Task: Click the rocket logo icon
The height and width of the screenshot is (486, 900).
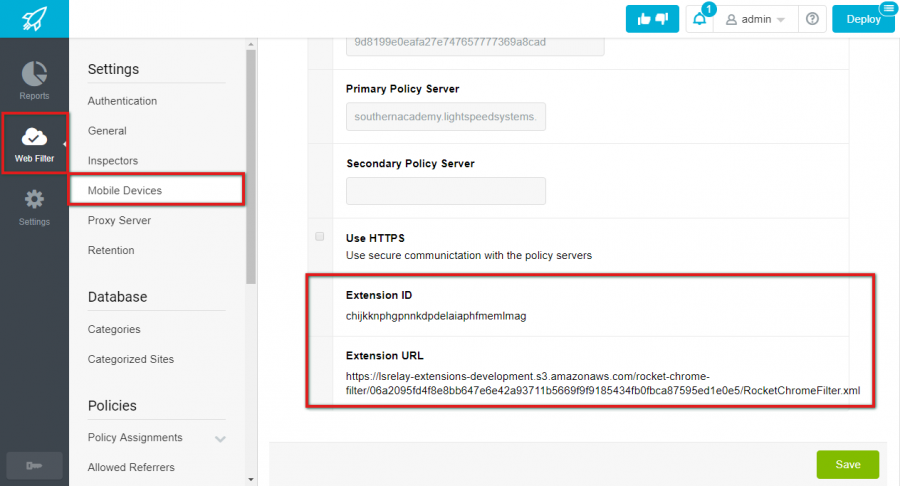Action: [x=34, y=19]
